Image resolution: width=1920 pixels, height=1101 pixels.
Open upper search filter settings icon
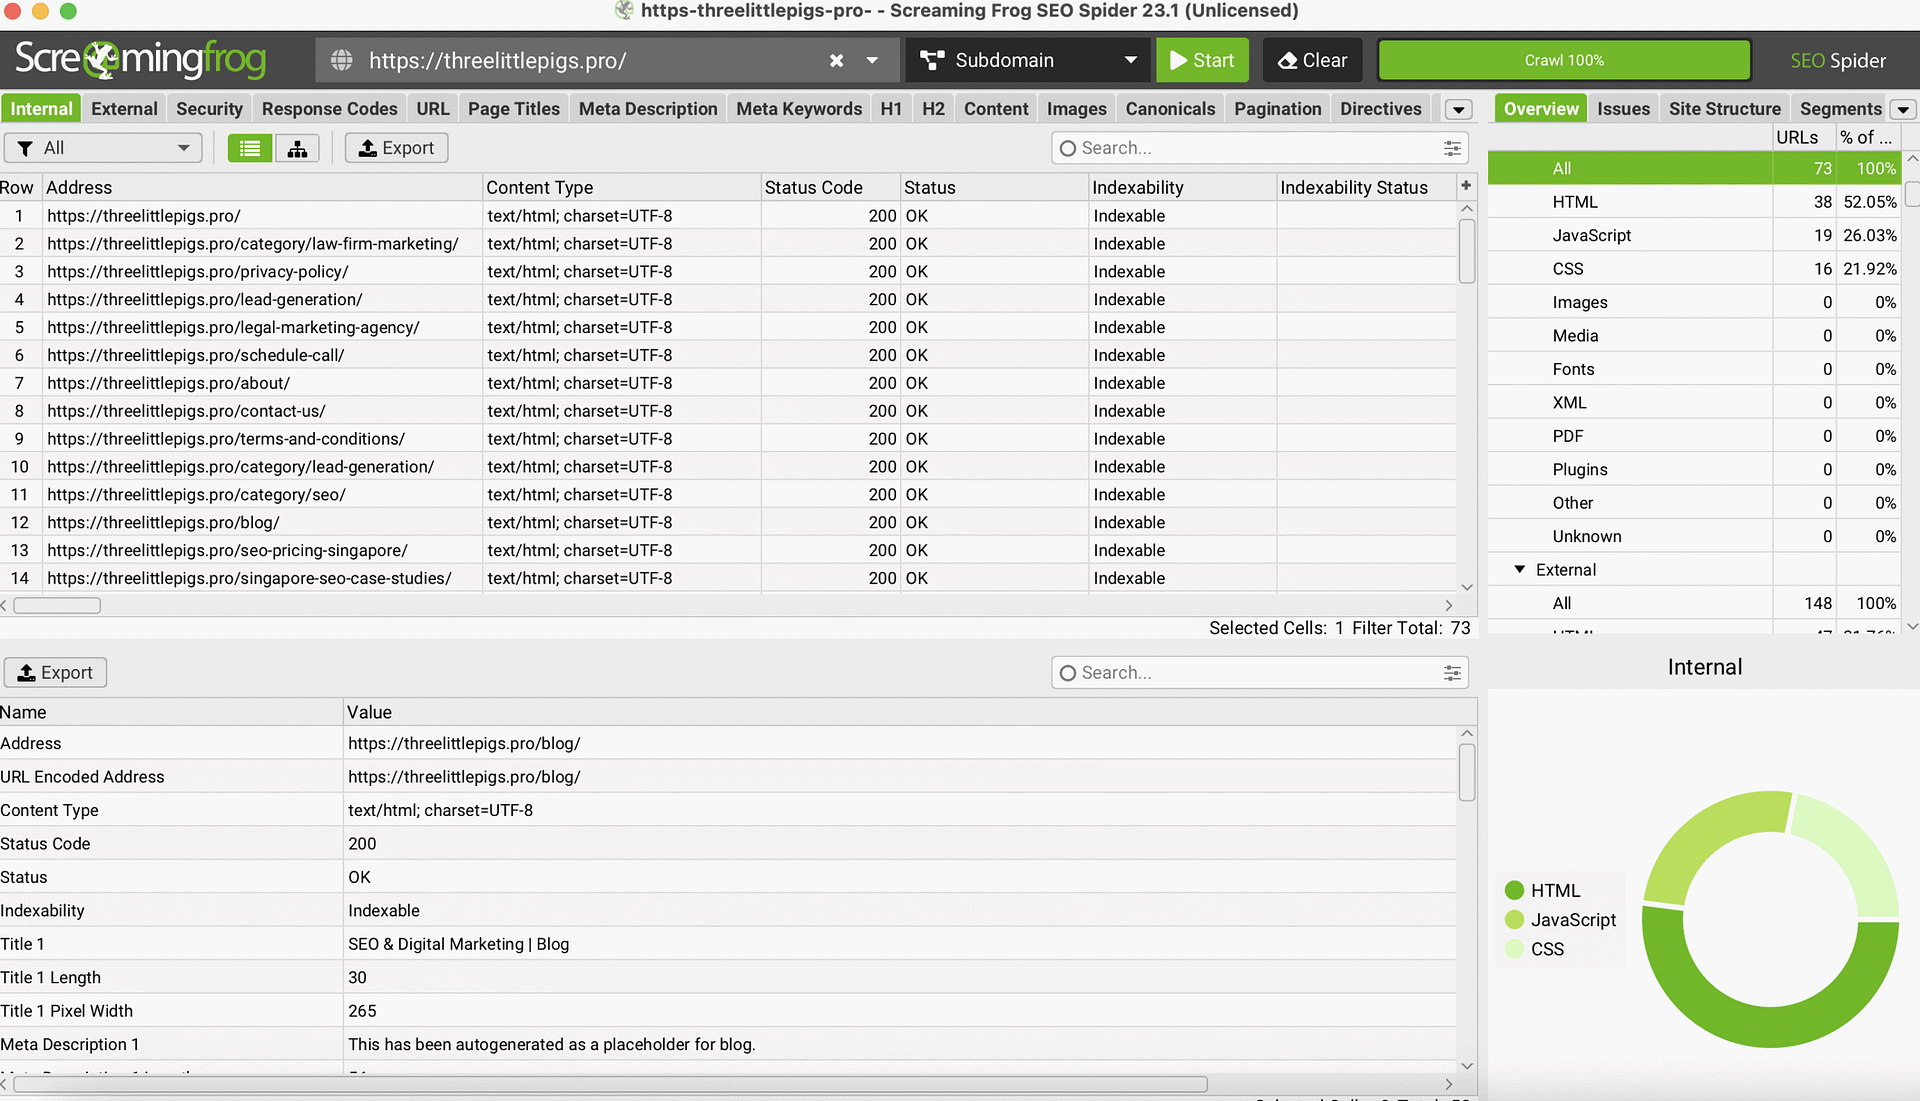click(1452, 148)
